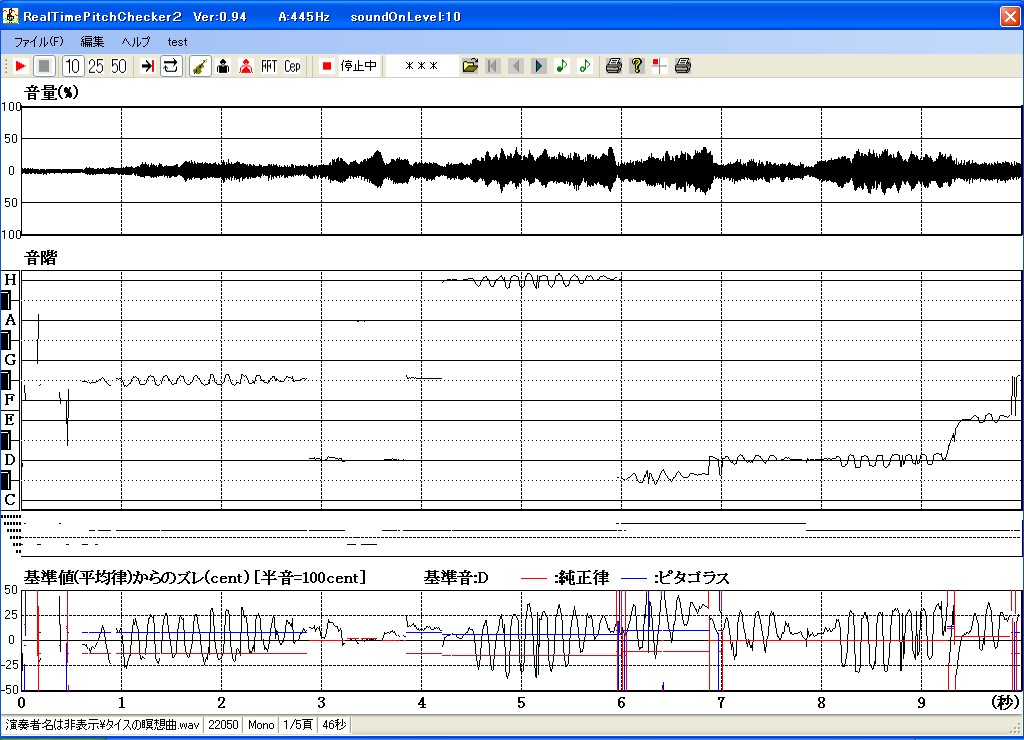This screenshot has width=1024, height=740.
Task: Click the first printer icon
Action: 613,66
